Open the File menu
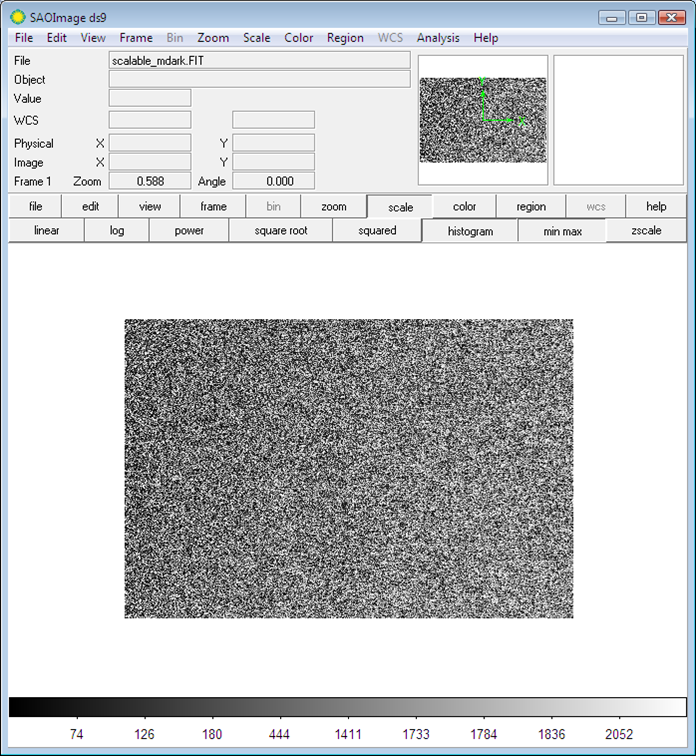 pos(24,38)
